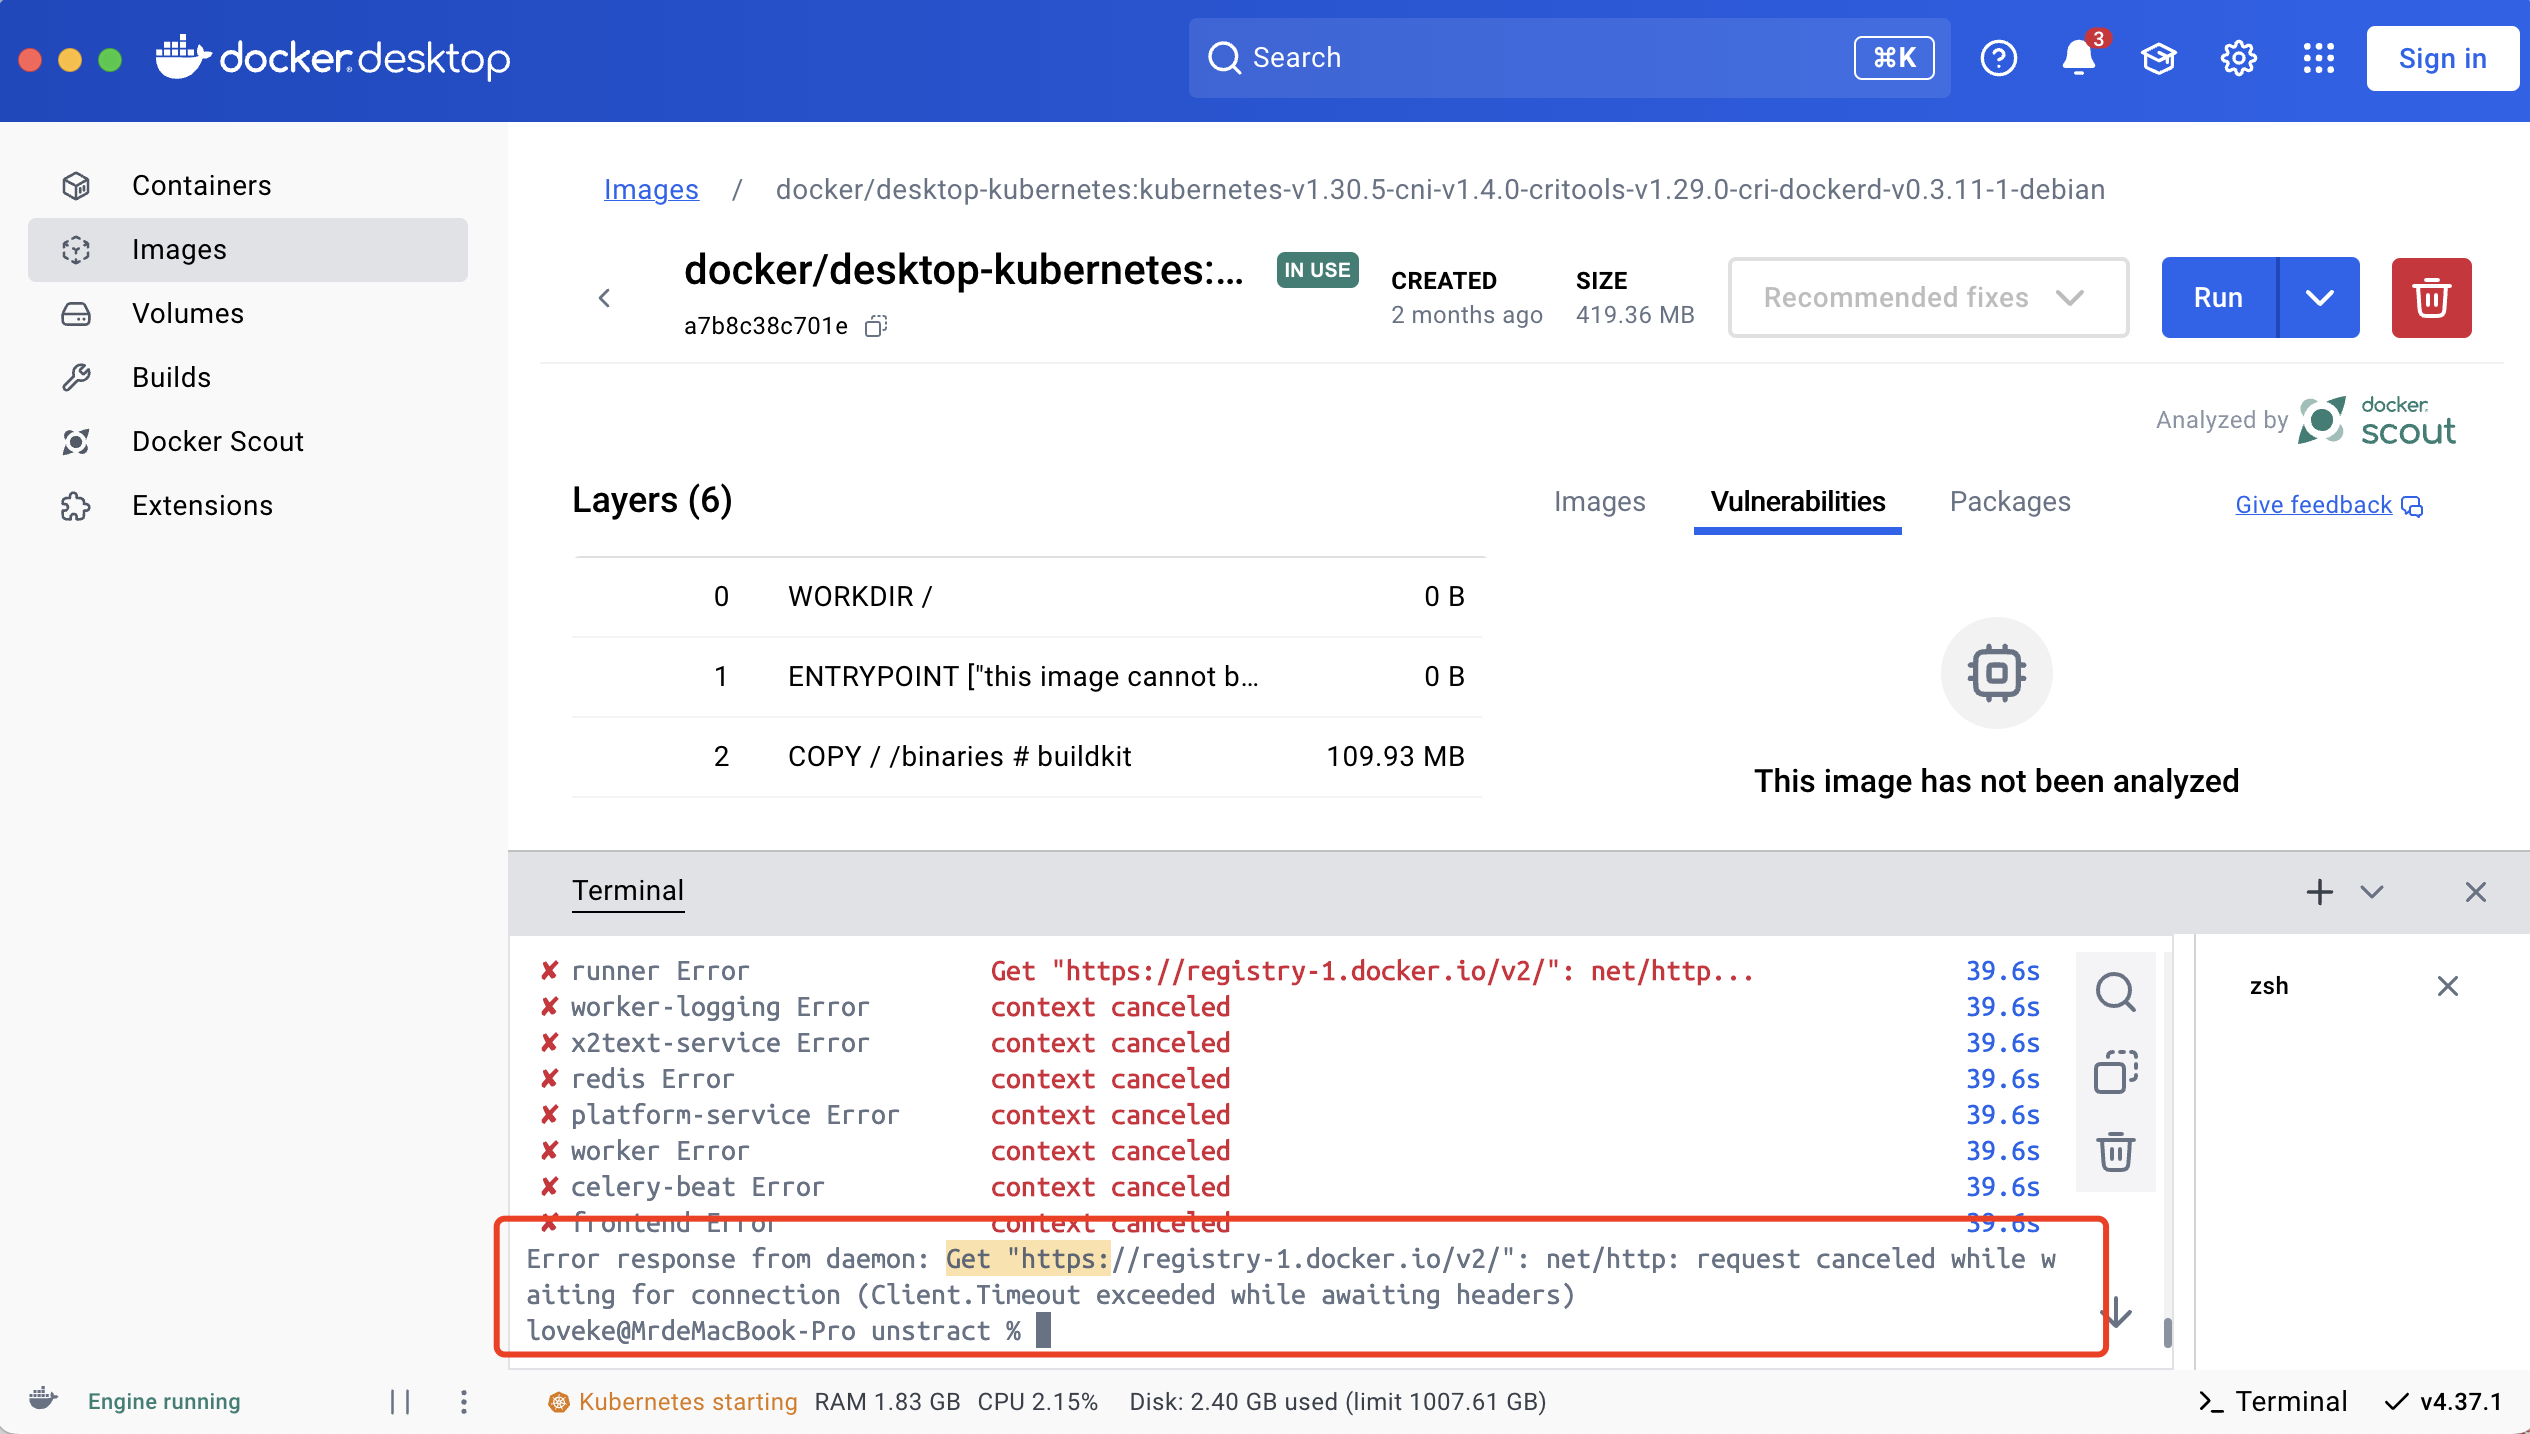Search within the terminal output

[2116, 993]
